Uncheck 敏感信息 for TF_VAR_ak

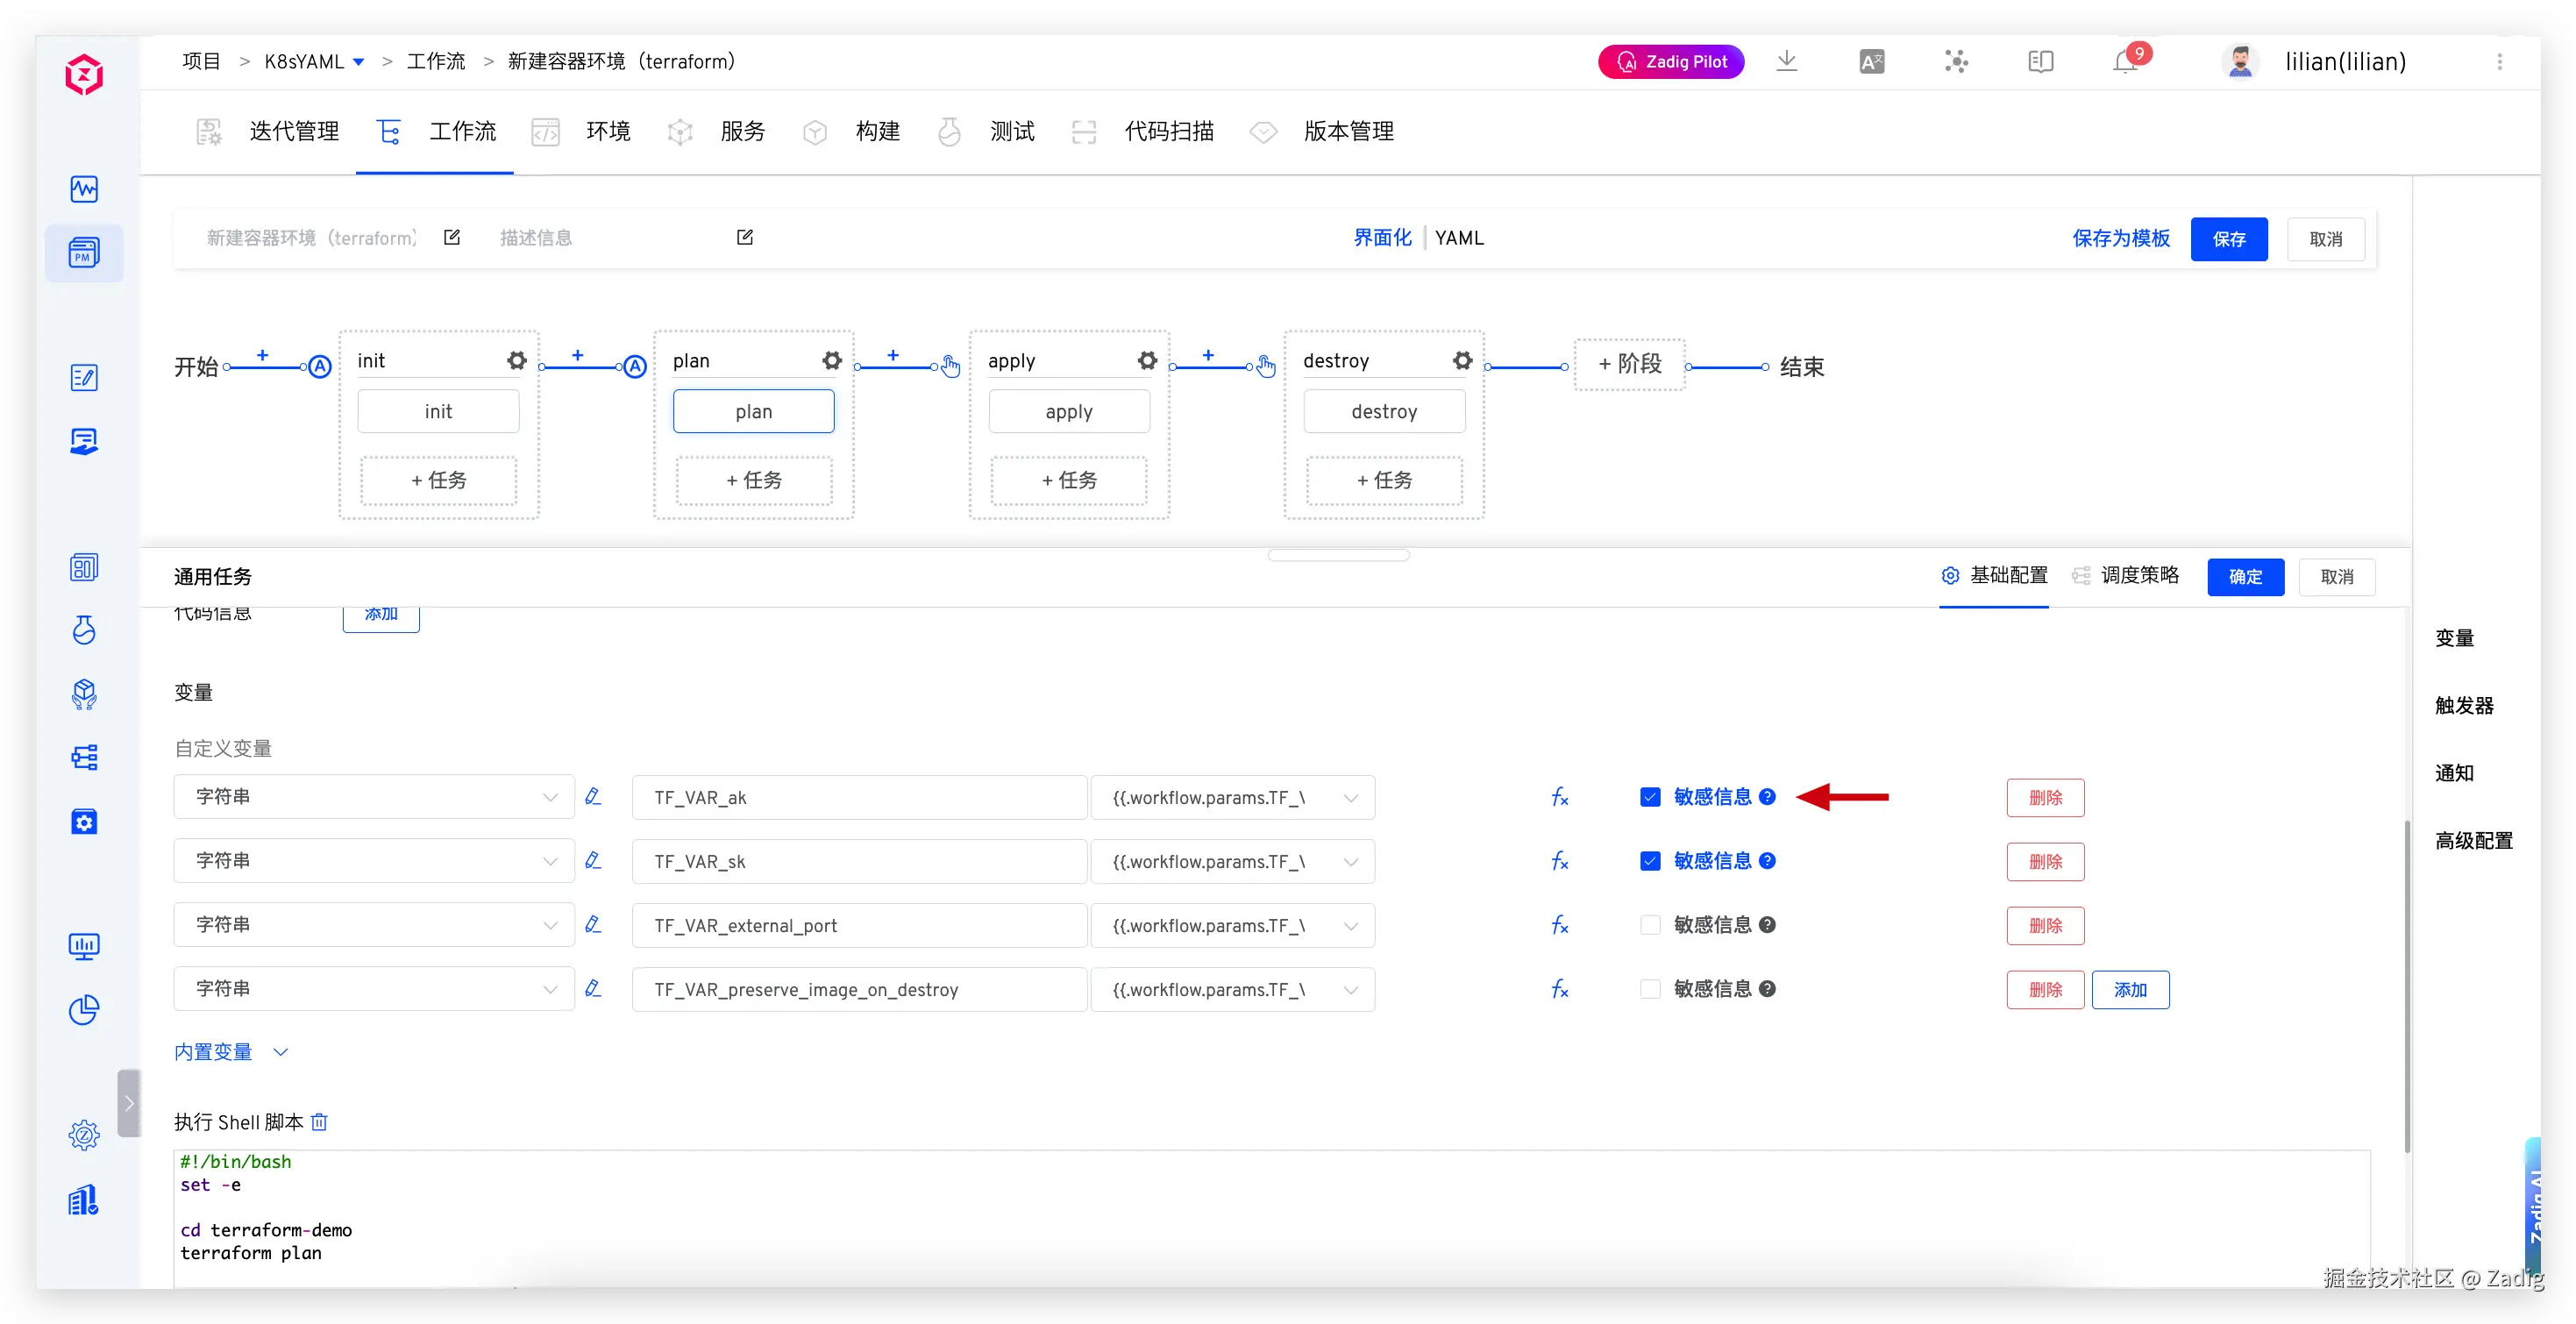tap(1650, 797)
